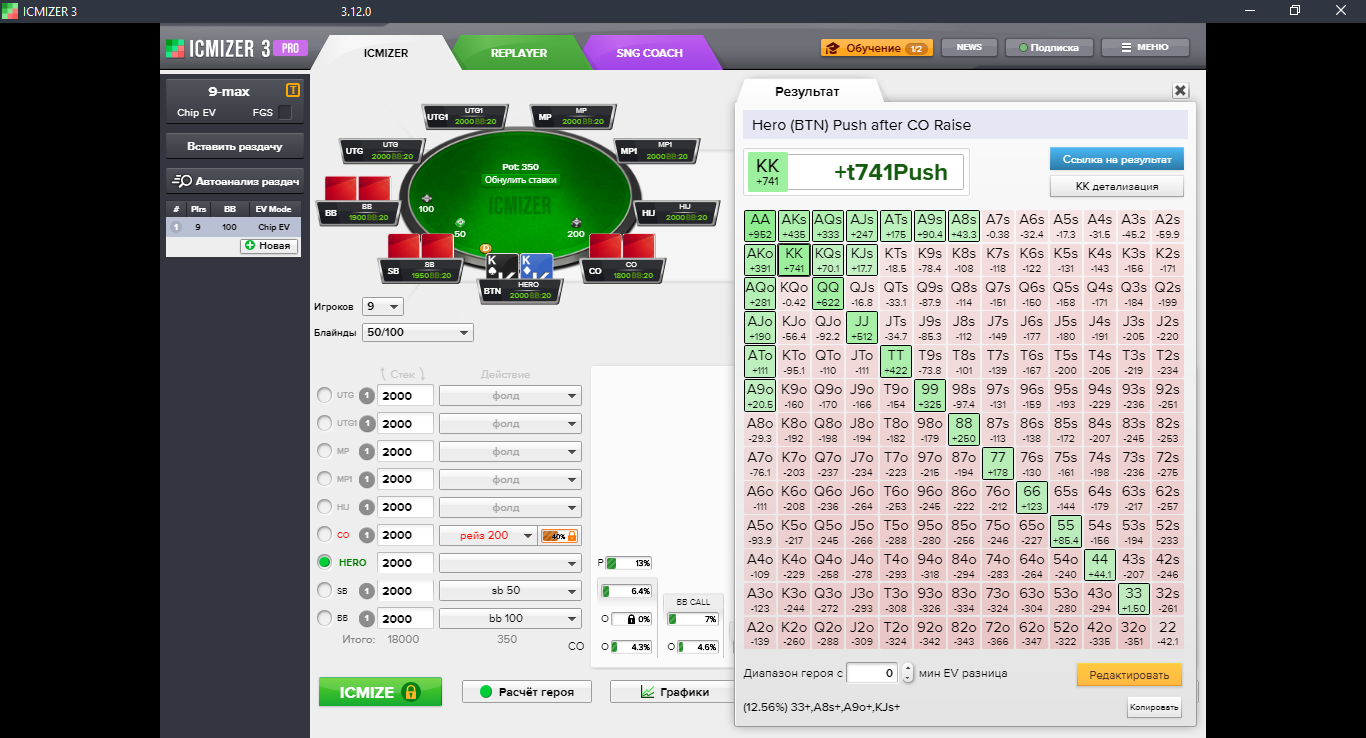This screenshot has height=738, width=1366.
Task: Open MP action фолд dropdown
Action: click(510, 451)
